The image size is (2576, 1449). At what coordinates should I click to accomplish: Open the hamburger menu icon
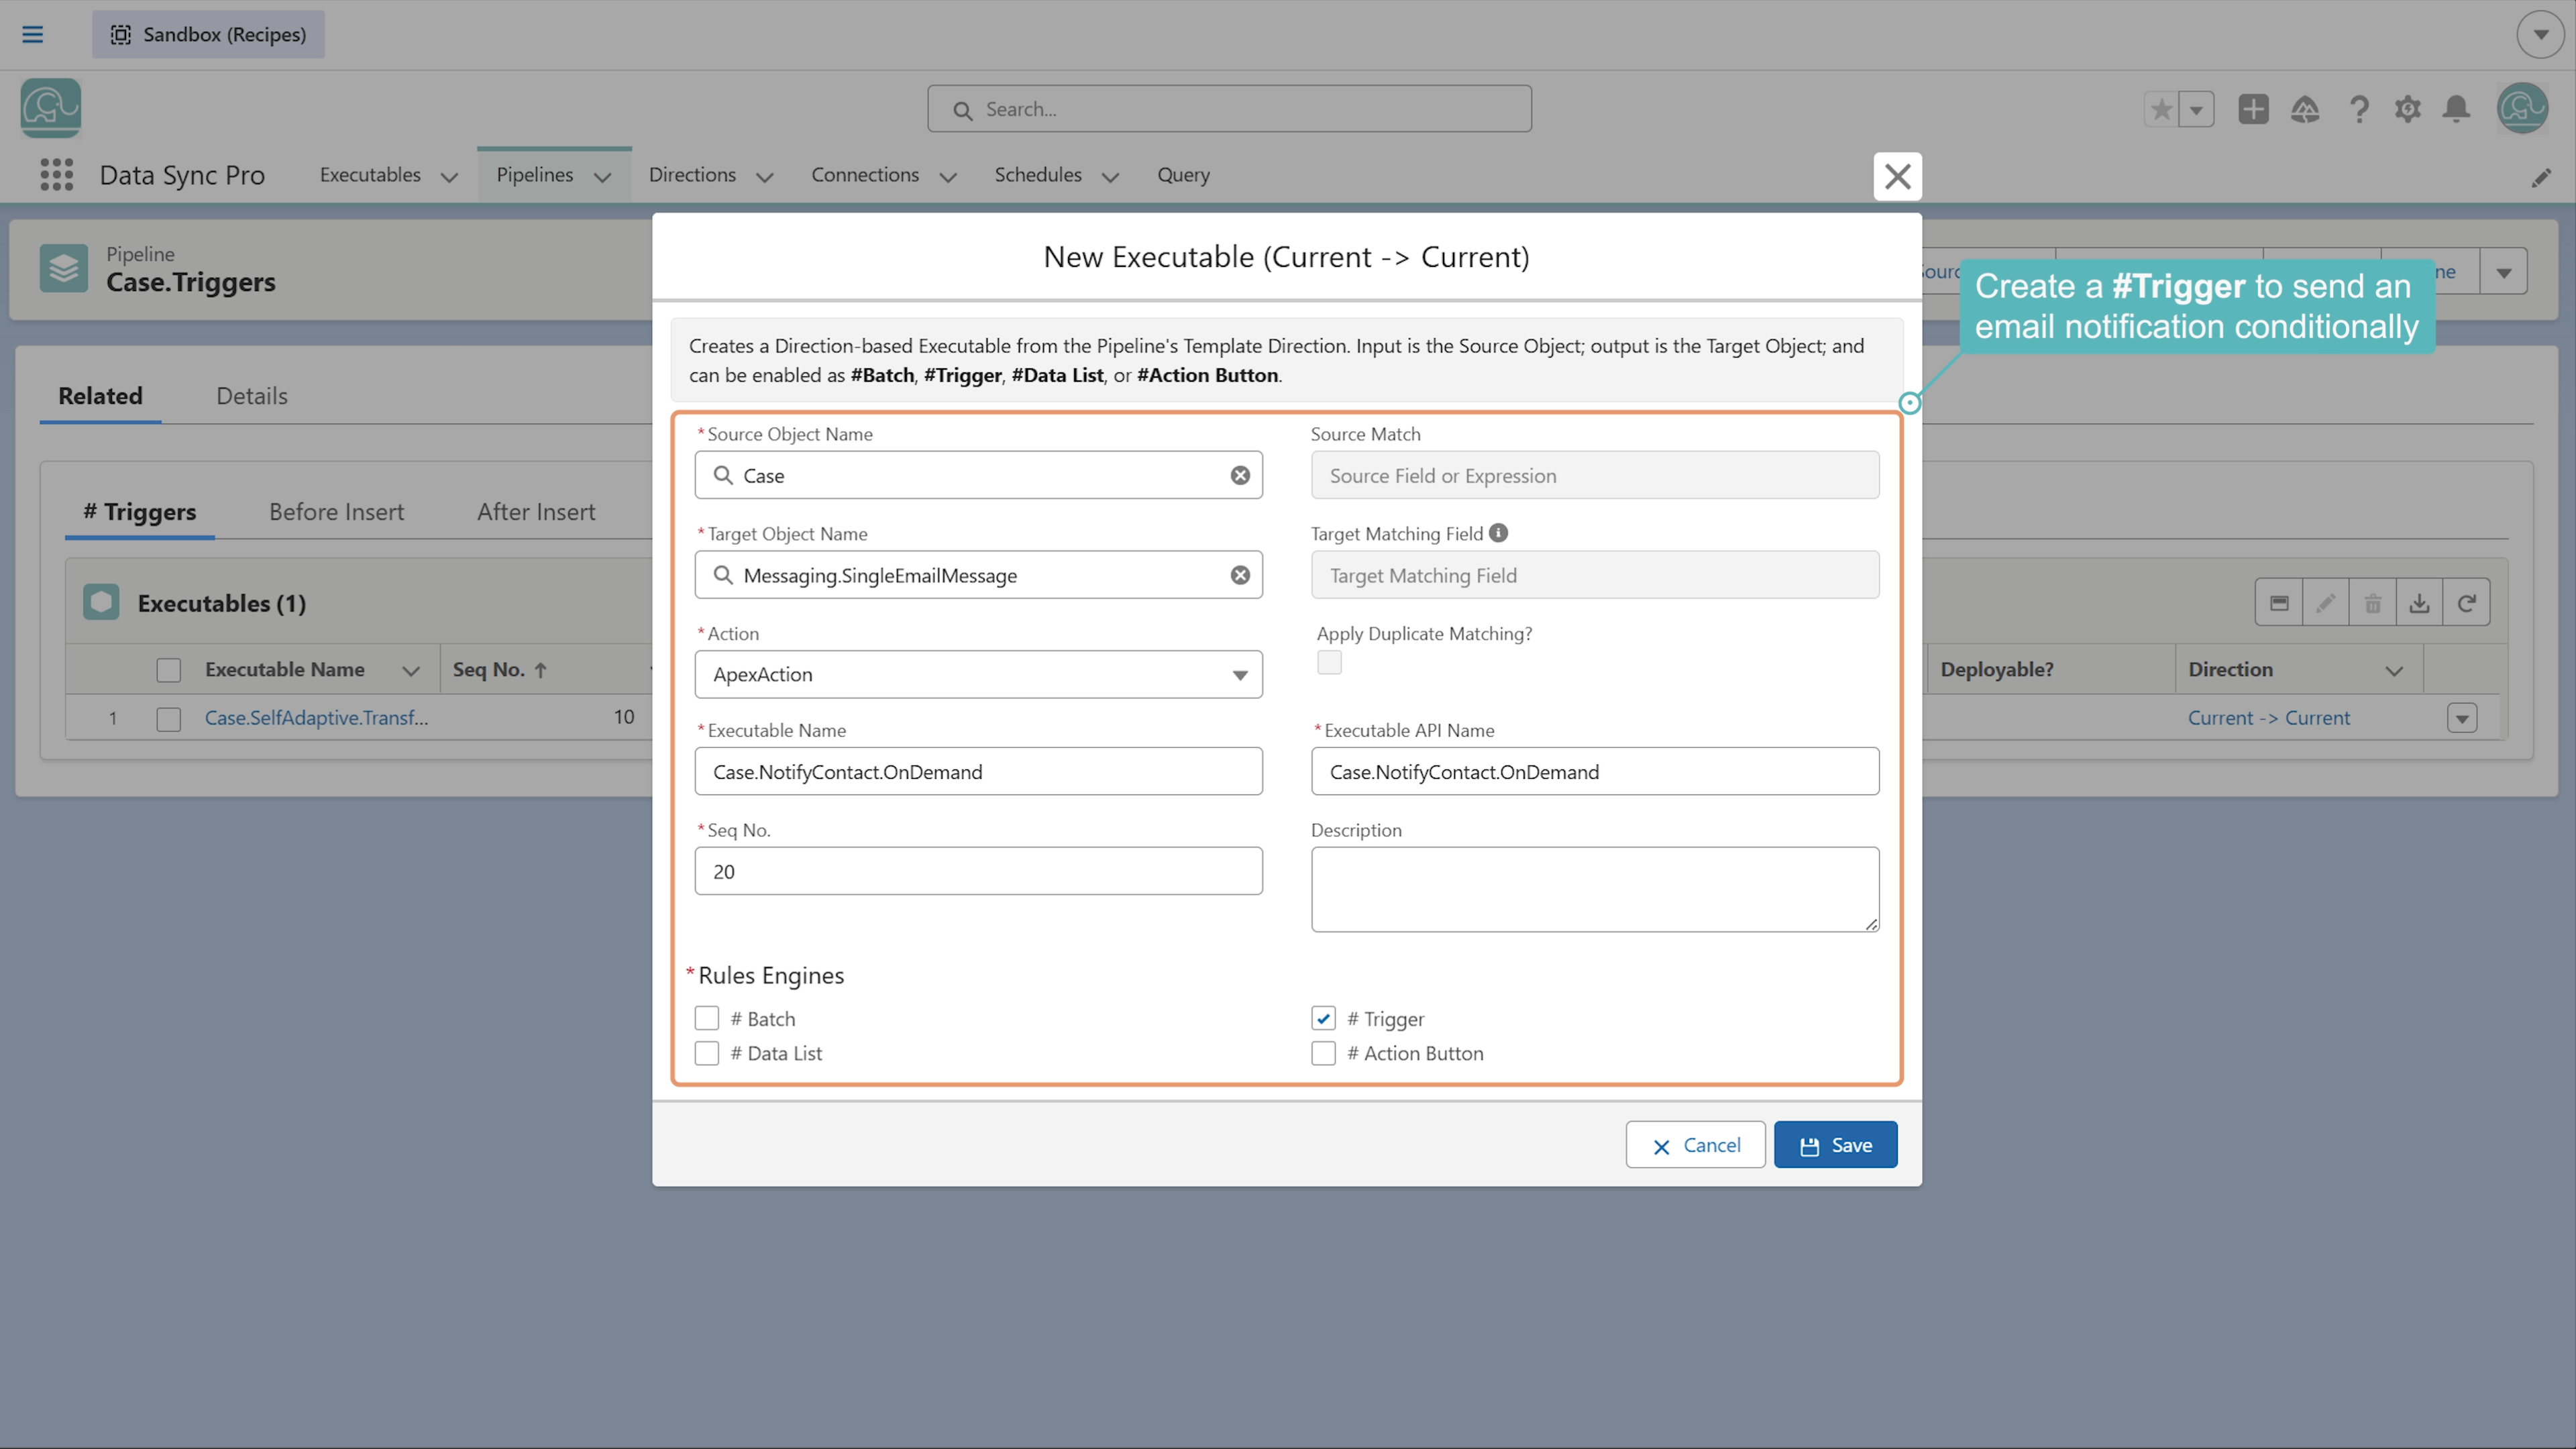(x=32, y=34)
